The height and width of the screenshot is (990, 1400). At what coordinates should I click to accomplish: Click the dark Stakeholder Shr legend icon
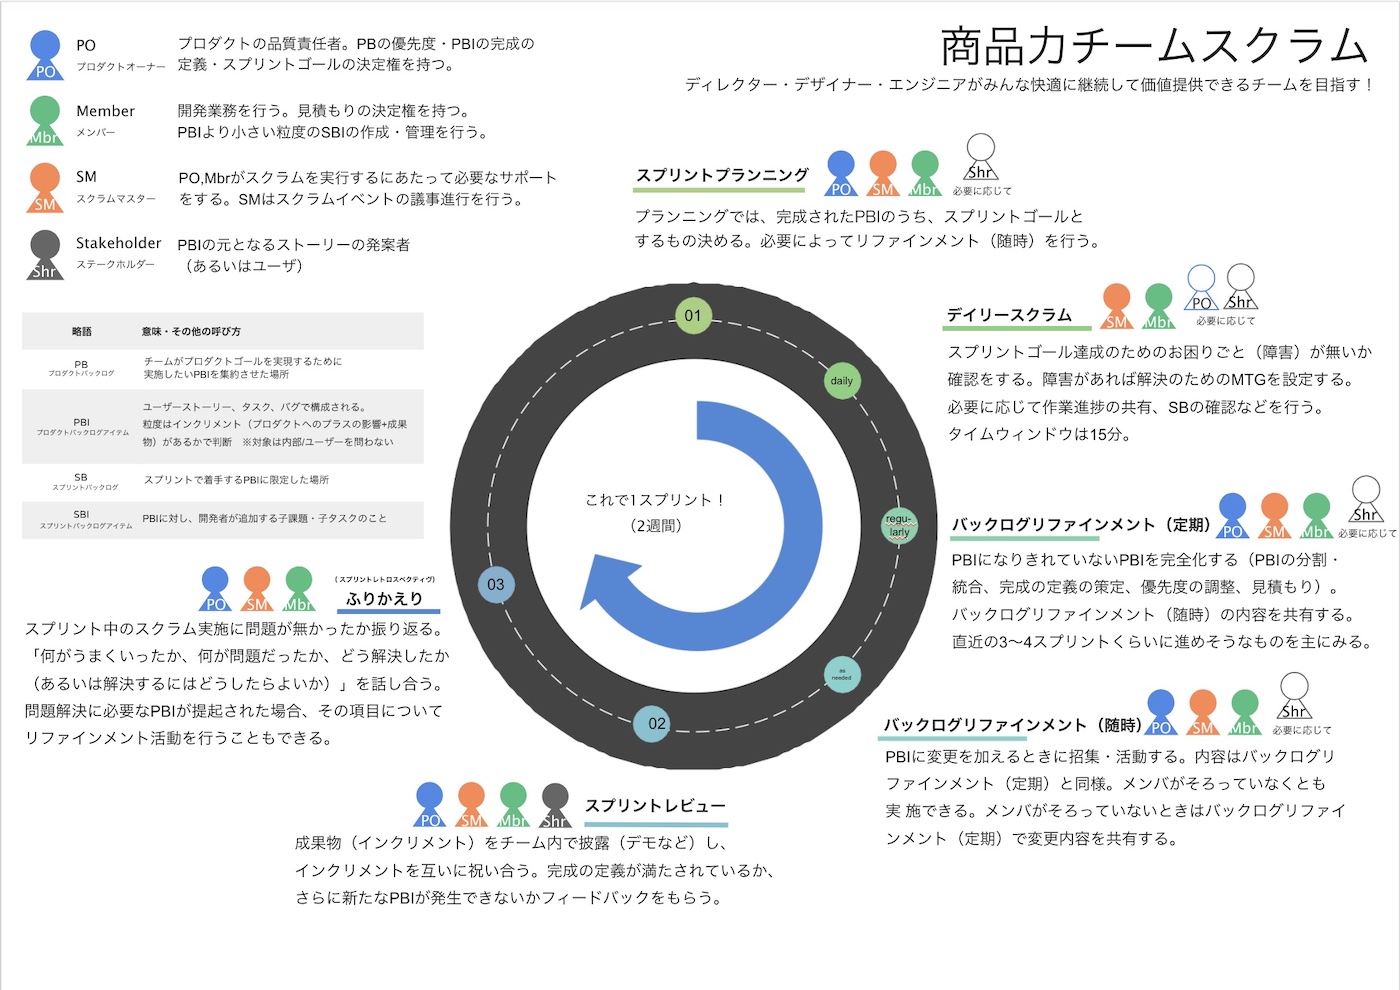(x=44, y=252)
